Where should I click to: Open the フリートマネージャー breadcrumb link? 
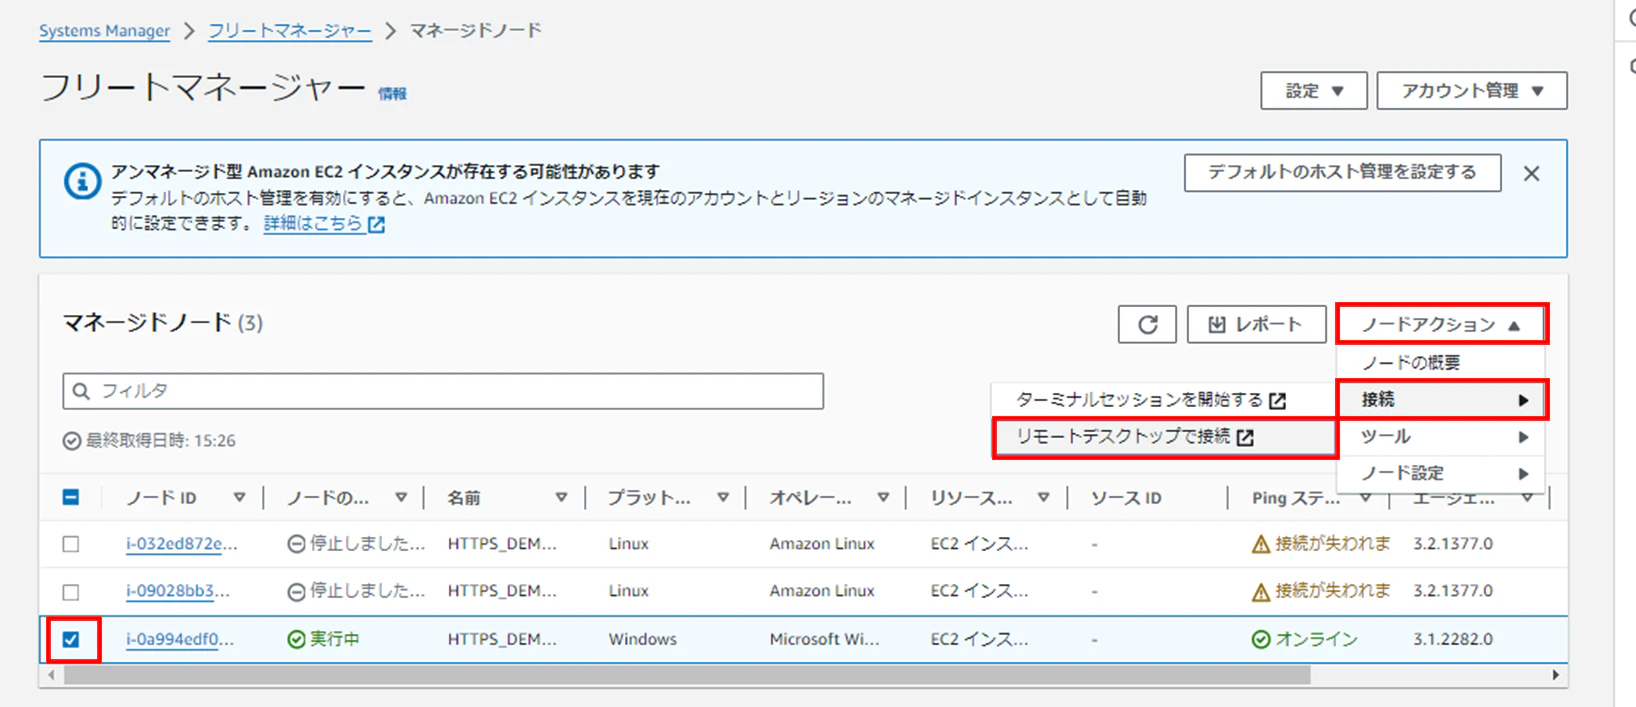[289, 31]
